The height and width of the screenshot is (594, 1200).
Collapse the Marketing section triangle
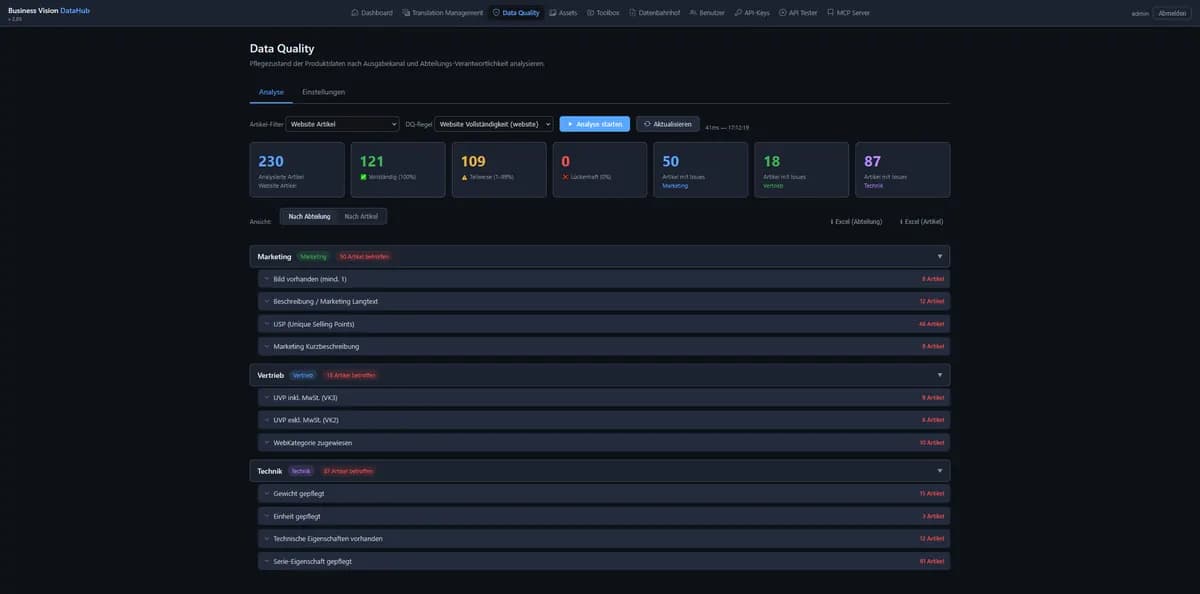(x=940, y=256)
